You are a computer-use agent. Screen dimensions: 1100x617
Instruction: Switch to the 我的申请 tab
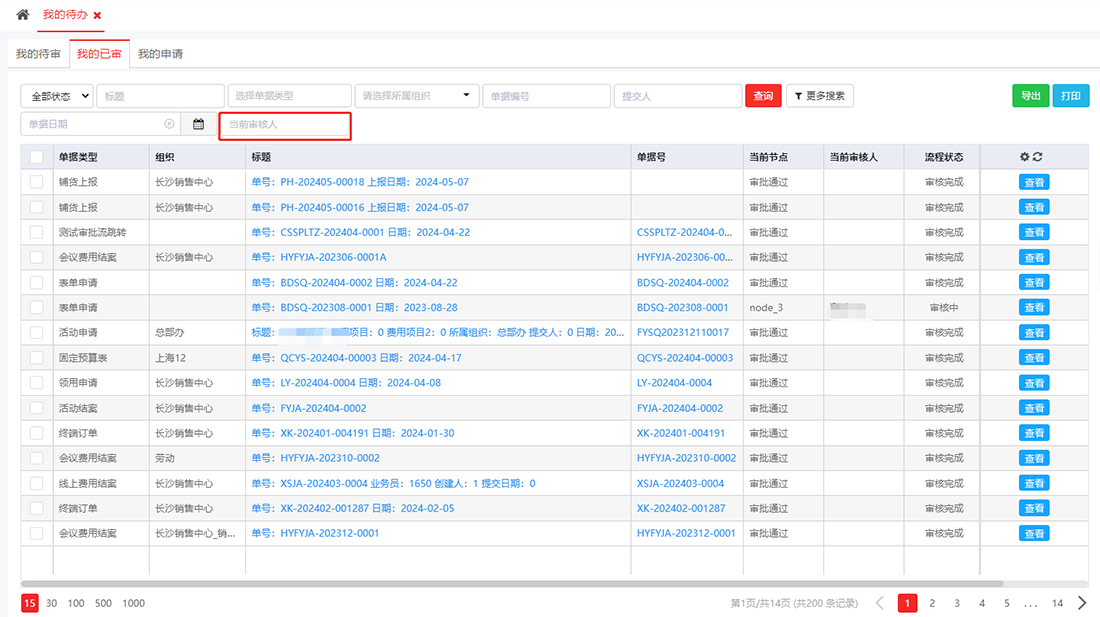point(160,54)
